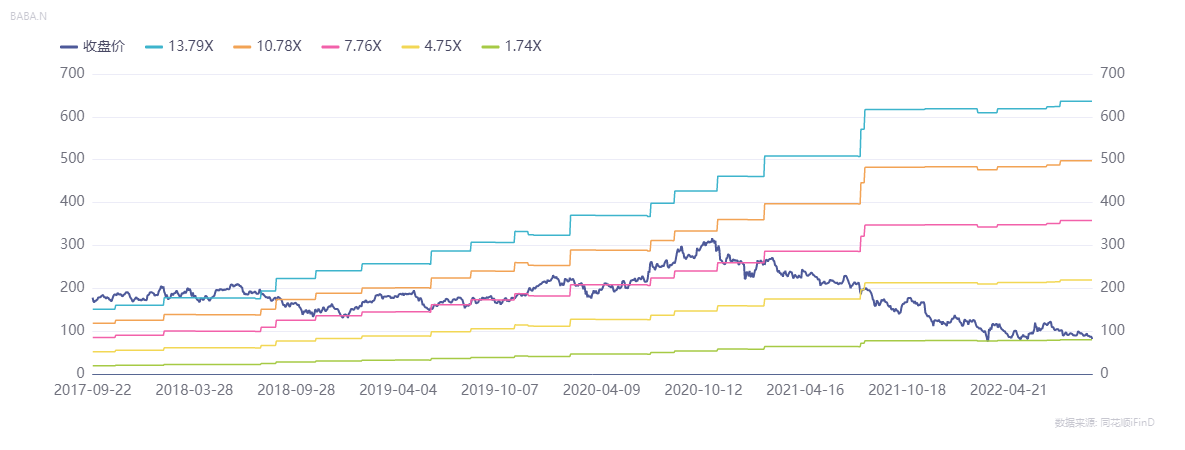Viewport: 1185px width, 450px height.
Task: Click the 2018-03-28 x-axis date
Action: click(195, 390)
